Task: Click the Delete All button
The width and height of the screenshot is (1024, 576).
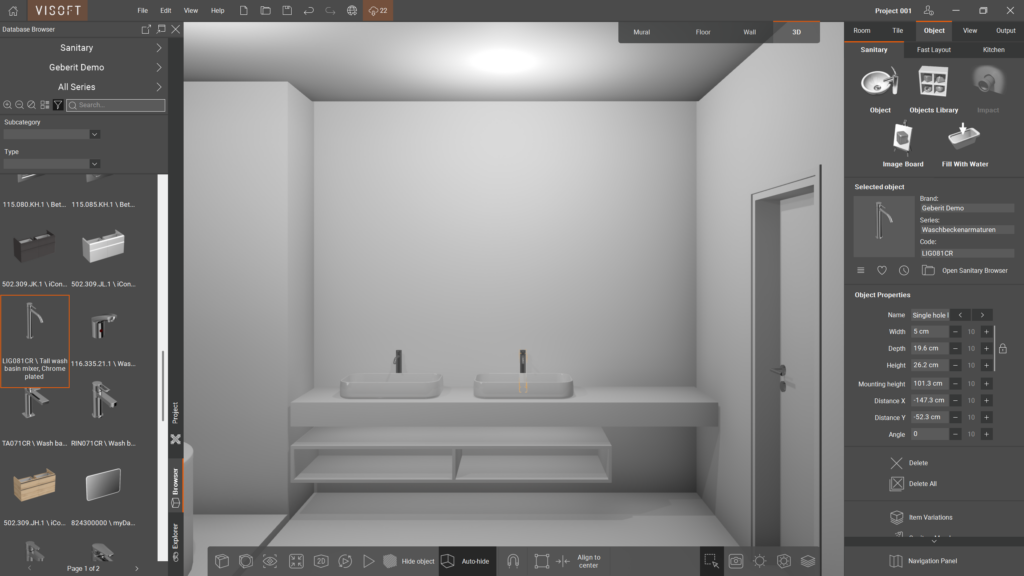Action: (914, 484)
